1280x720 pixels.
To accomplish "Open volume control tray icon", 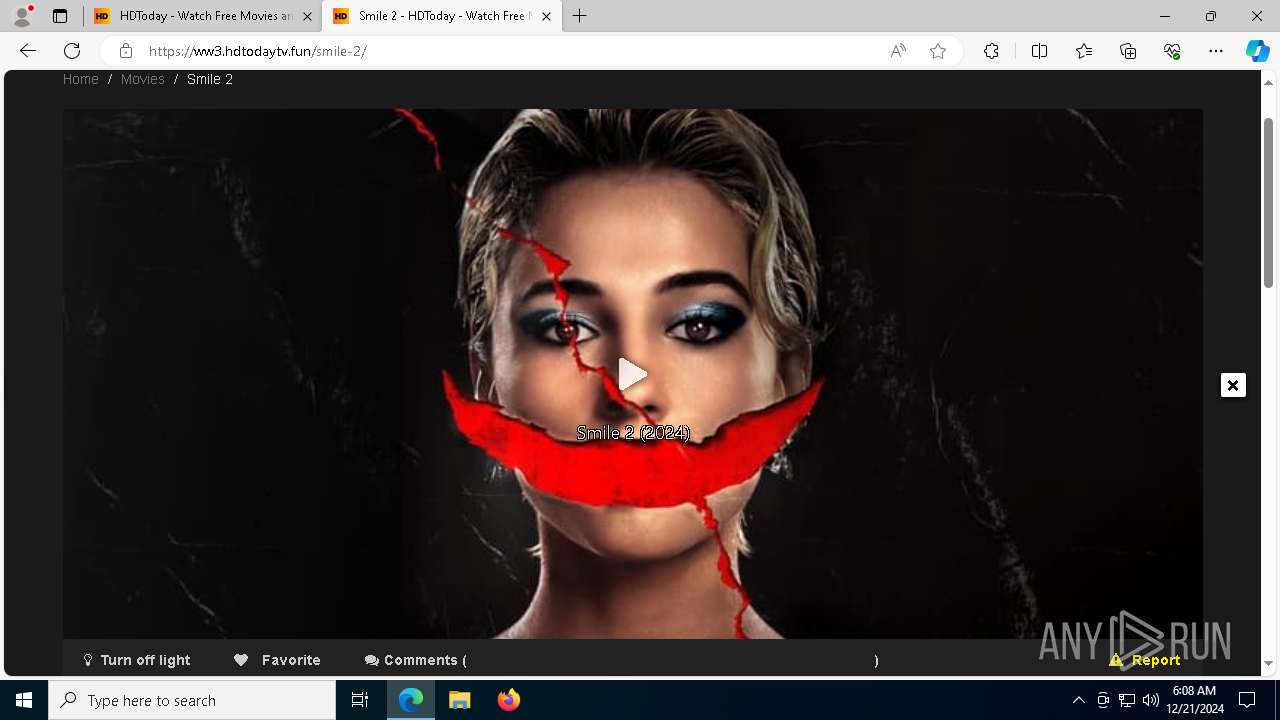I will 1151,700.
